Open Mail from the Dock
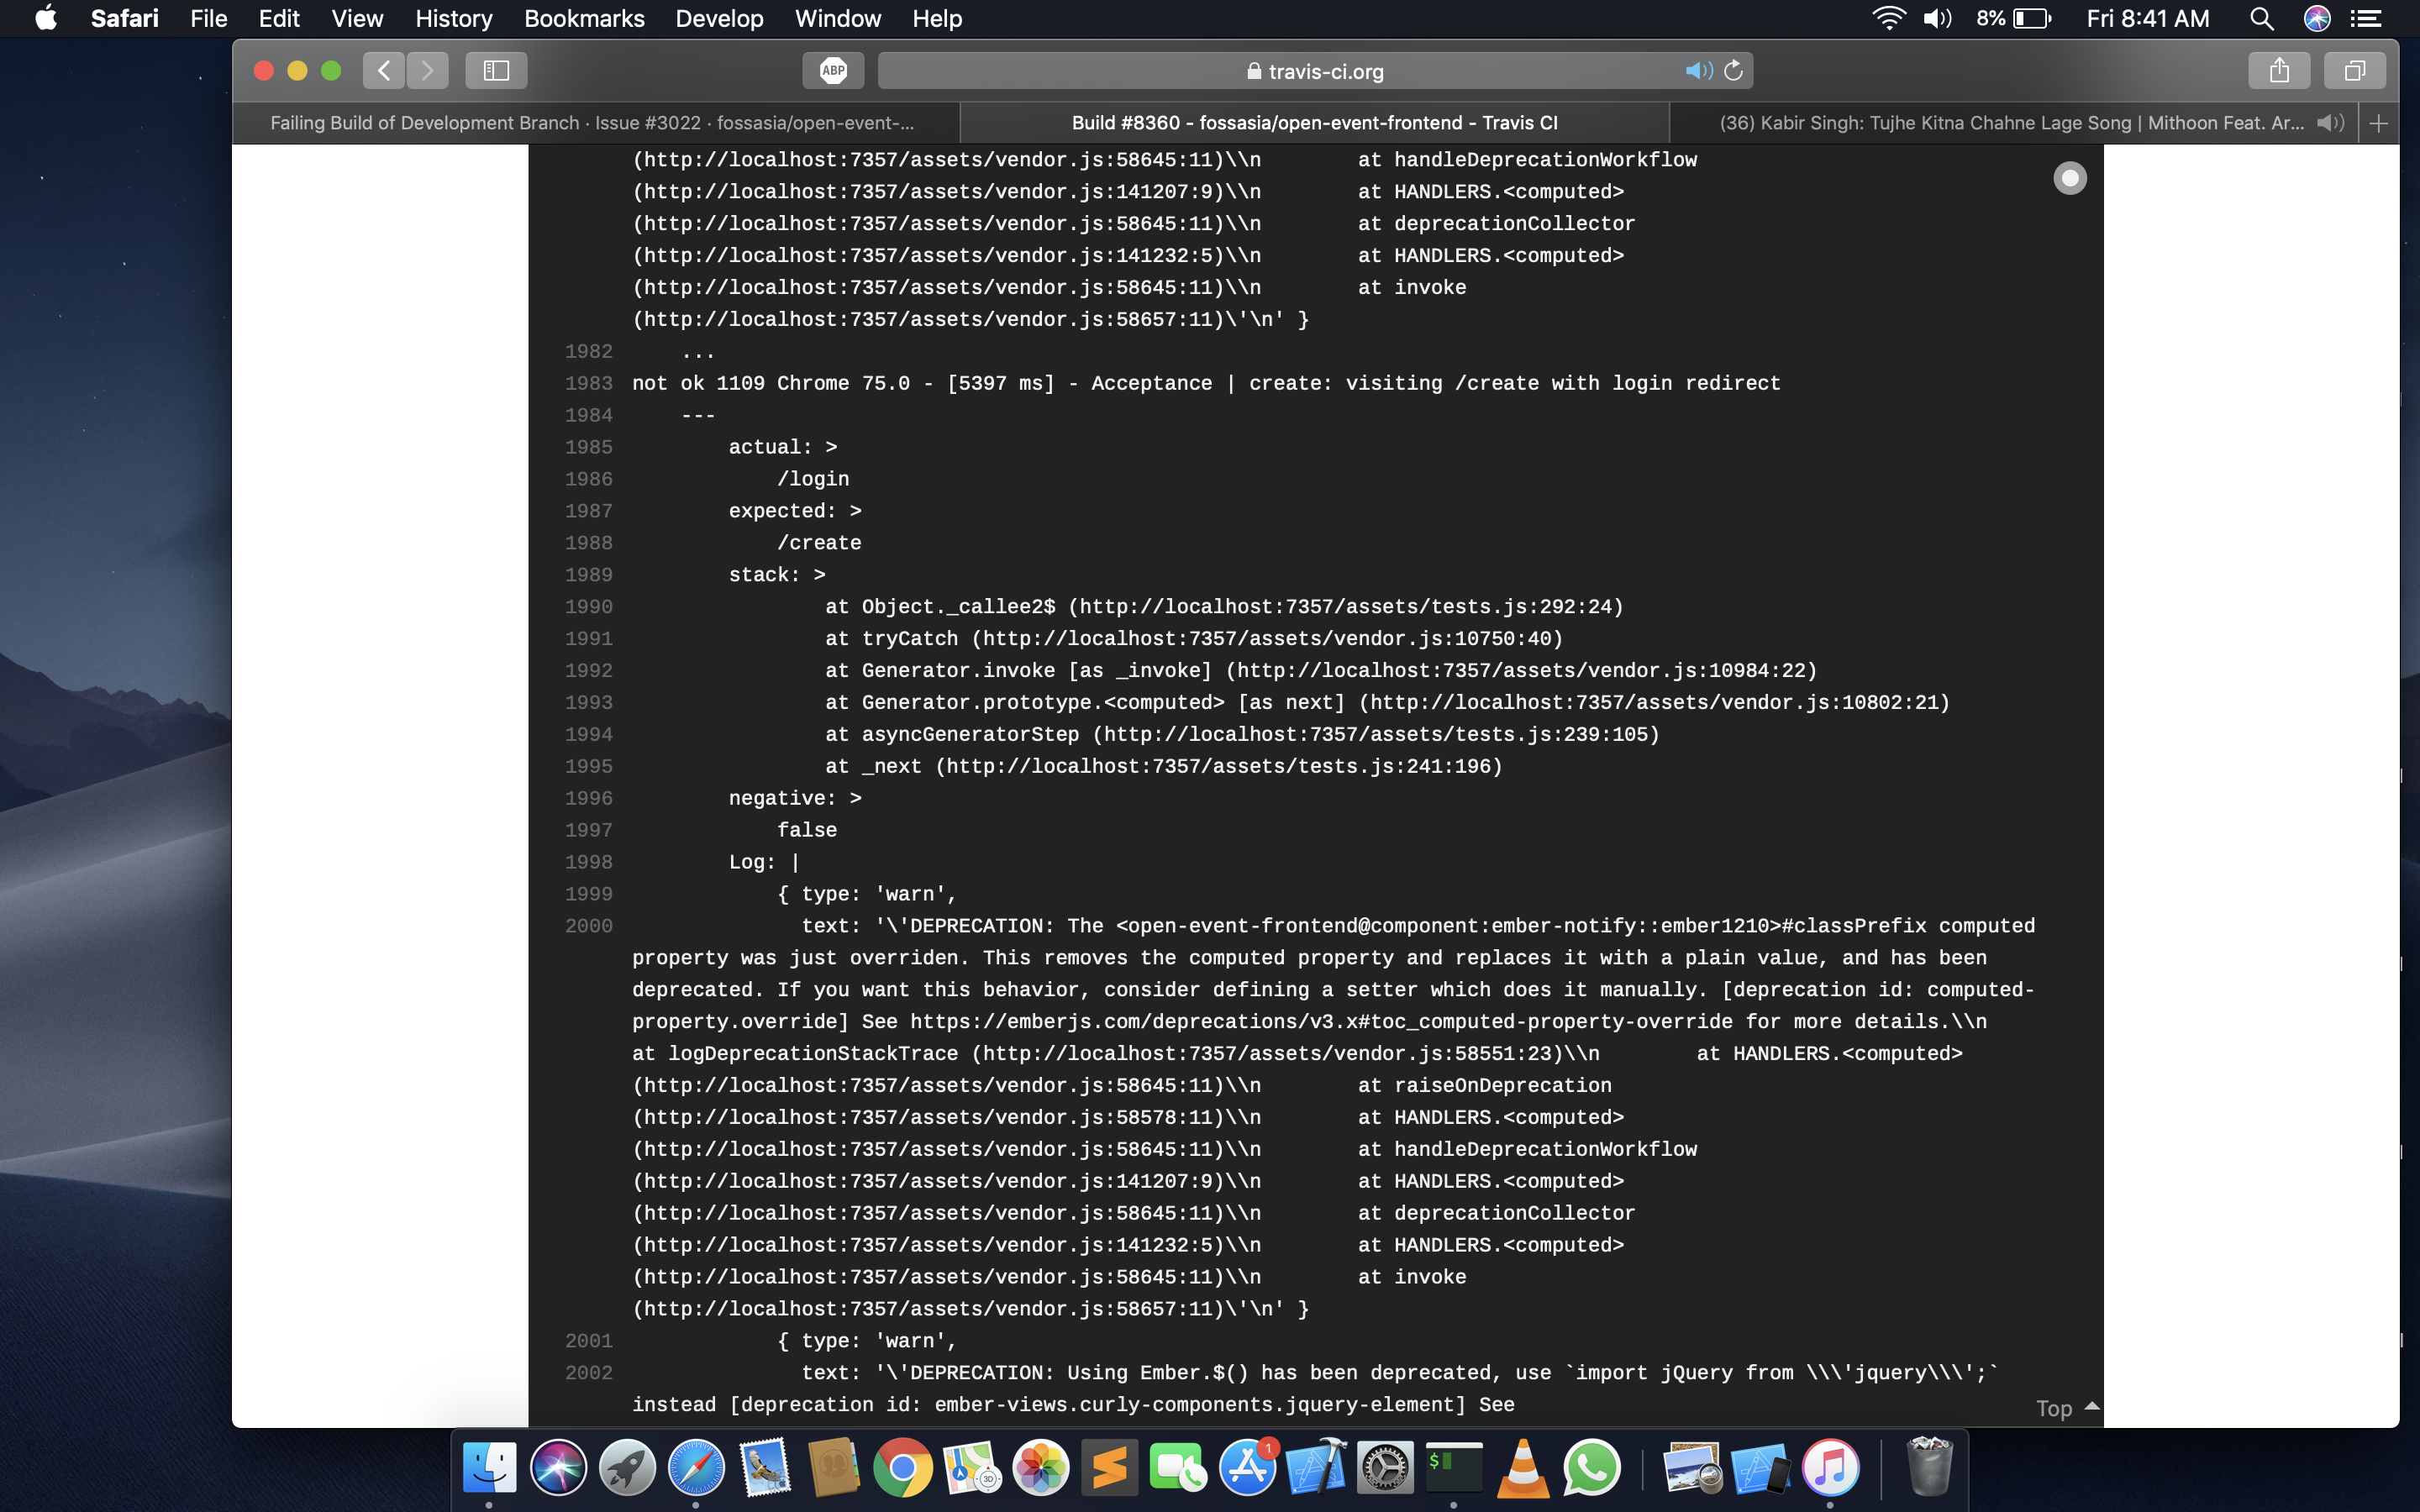Image resolution: width=2420 pixels, height=1512 pixels. (x=765, y=1467)
